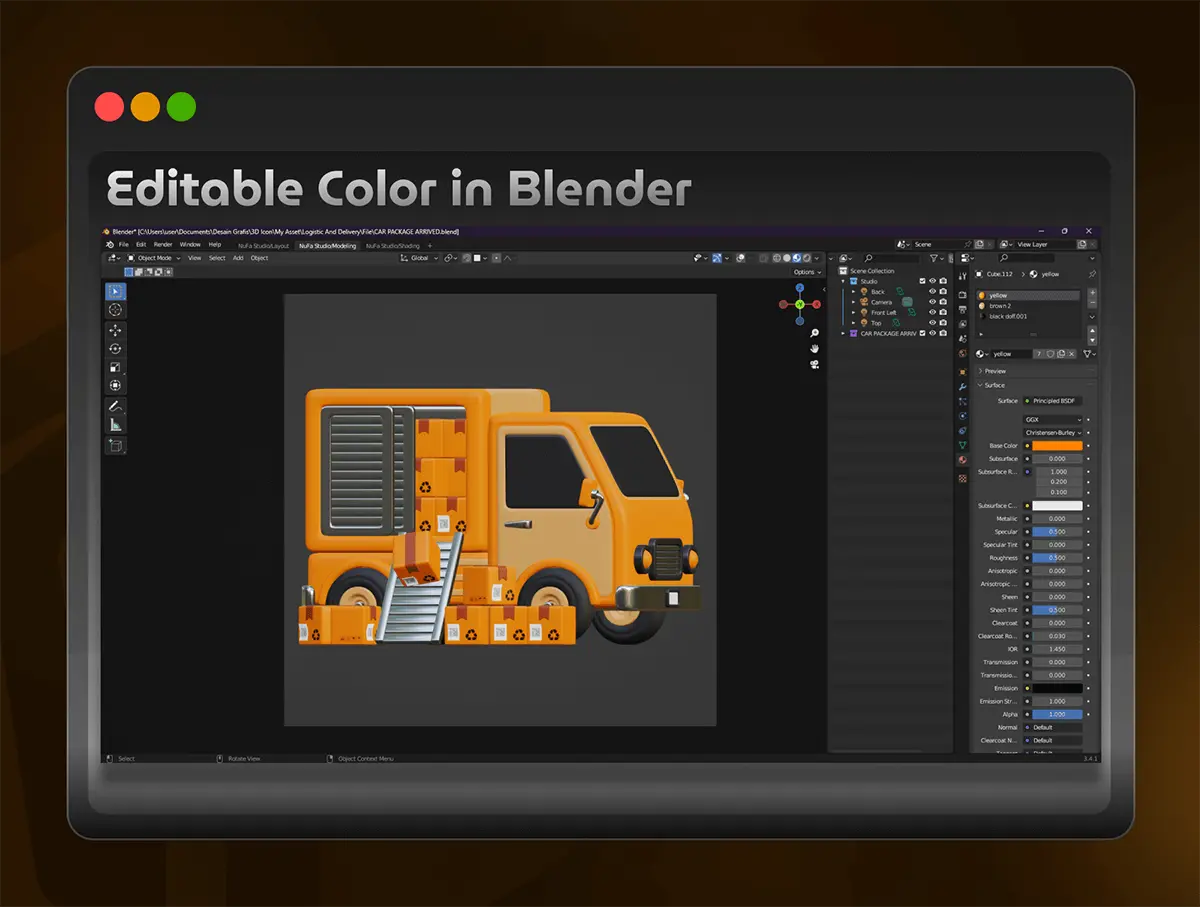Pick the Measure tool
This screenshot has width=1200, height=907.
tap(116, 425)
